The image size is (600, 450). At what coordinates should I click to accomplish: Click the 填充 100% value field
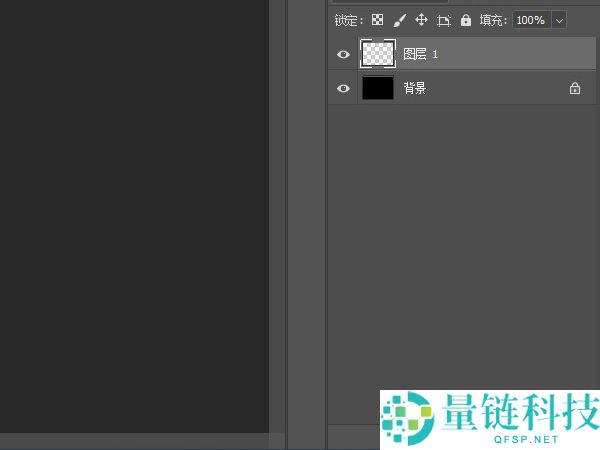click(530, 20)
